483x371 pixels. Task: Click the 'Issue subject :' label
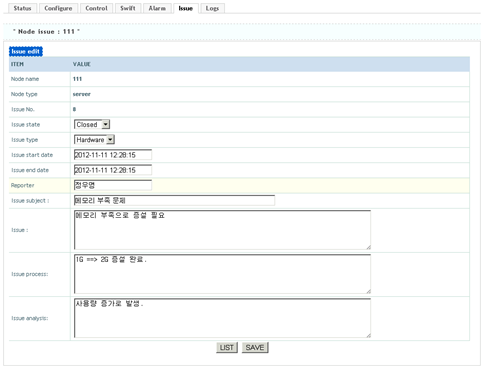pyautogui.click(x=30, y=201)
